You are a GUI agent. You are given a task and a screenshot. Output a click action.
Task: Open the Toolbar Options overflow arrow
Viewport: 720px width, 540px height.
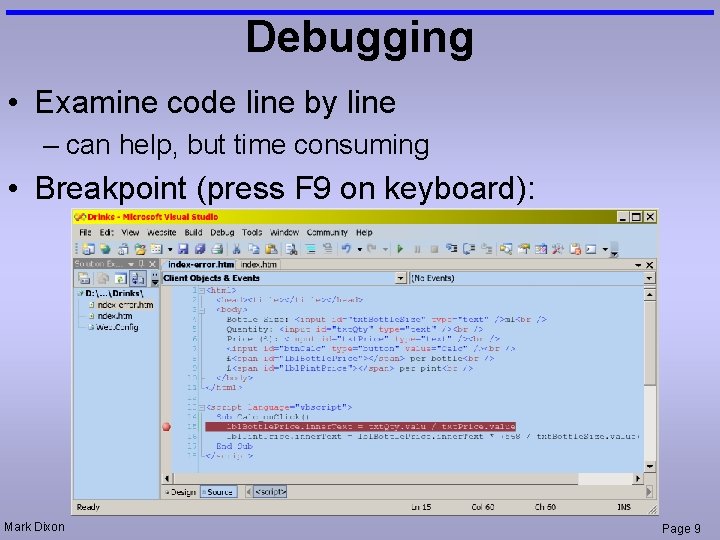point(614,251)
